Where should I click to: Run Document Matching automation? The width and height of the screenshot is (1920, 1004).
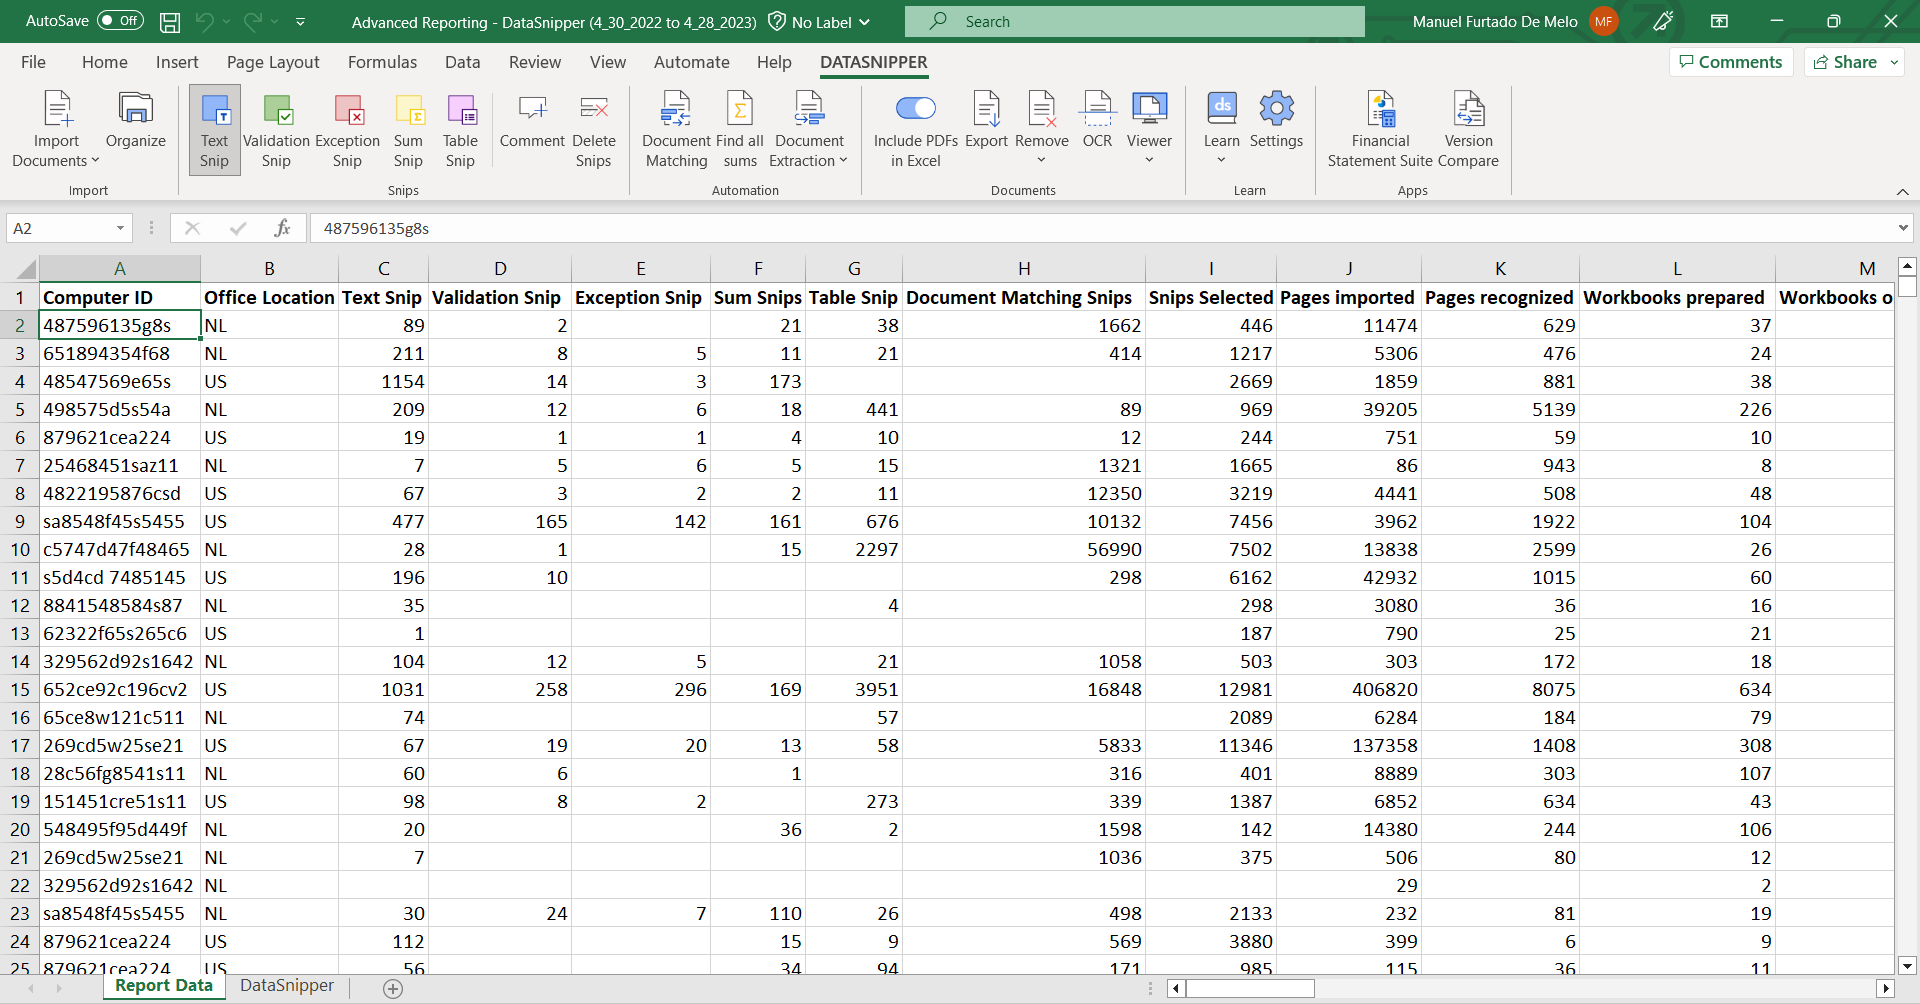pos(676,130)
